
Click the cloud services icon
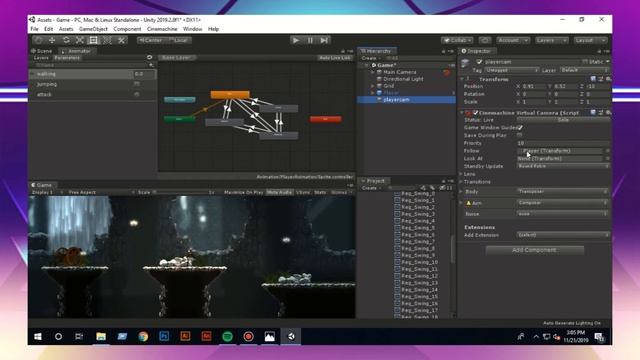point(485,40)
